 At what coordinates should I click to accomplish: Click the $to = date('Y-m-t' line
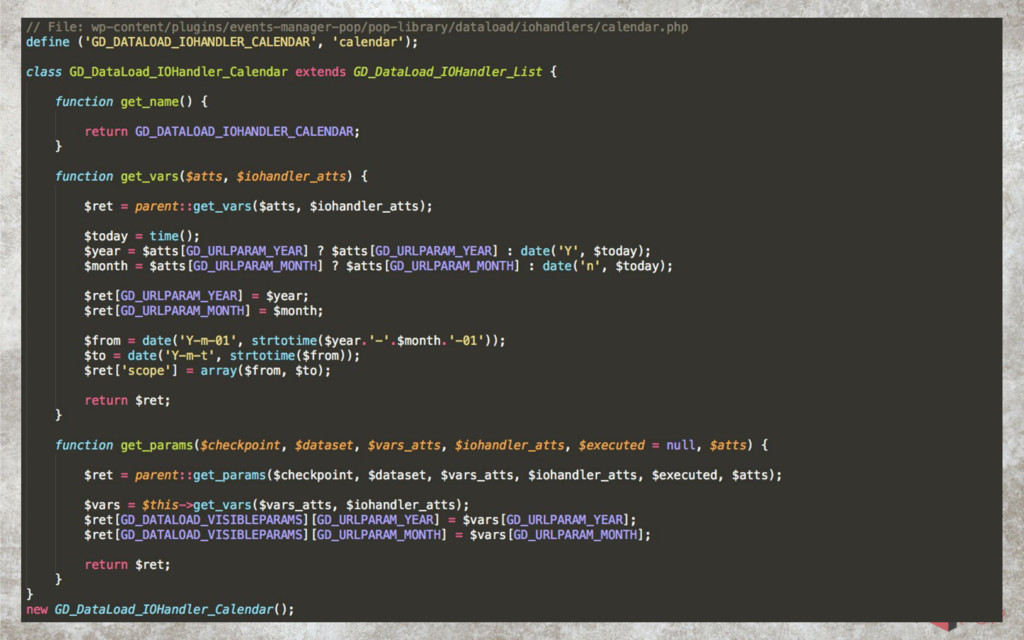click(222, 355)
